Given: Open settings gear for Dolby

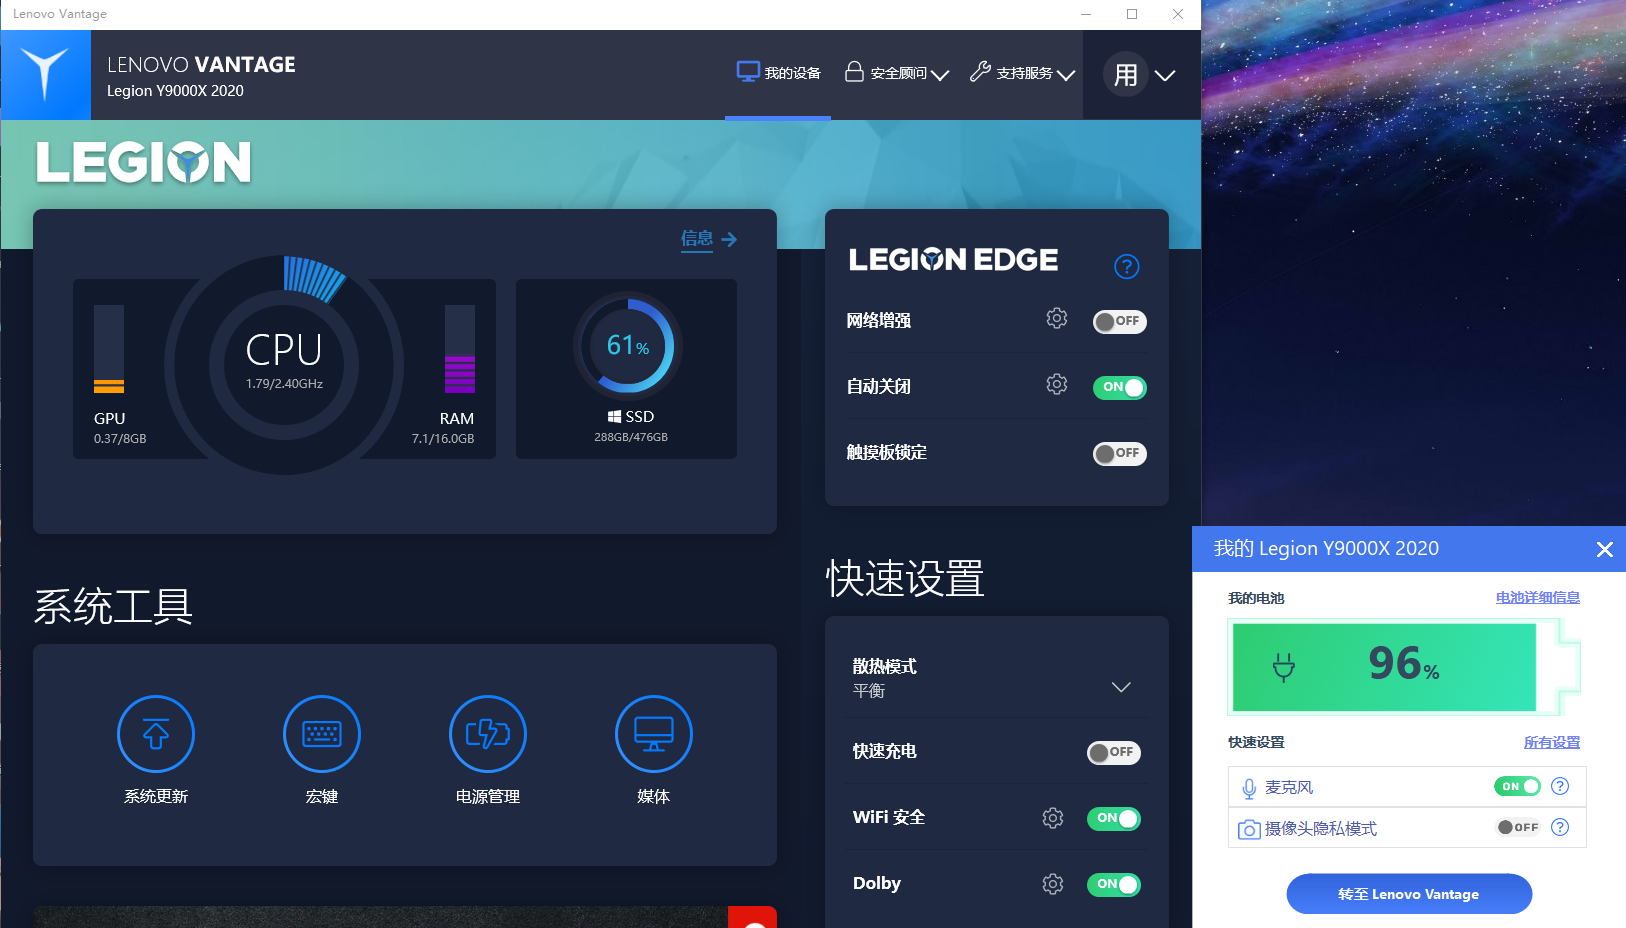Looking at the screenshot, I should coord(1053,884).
